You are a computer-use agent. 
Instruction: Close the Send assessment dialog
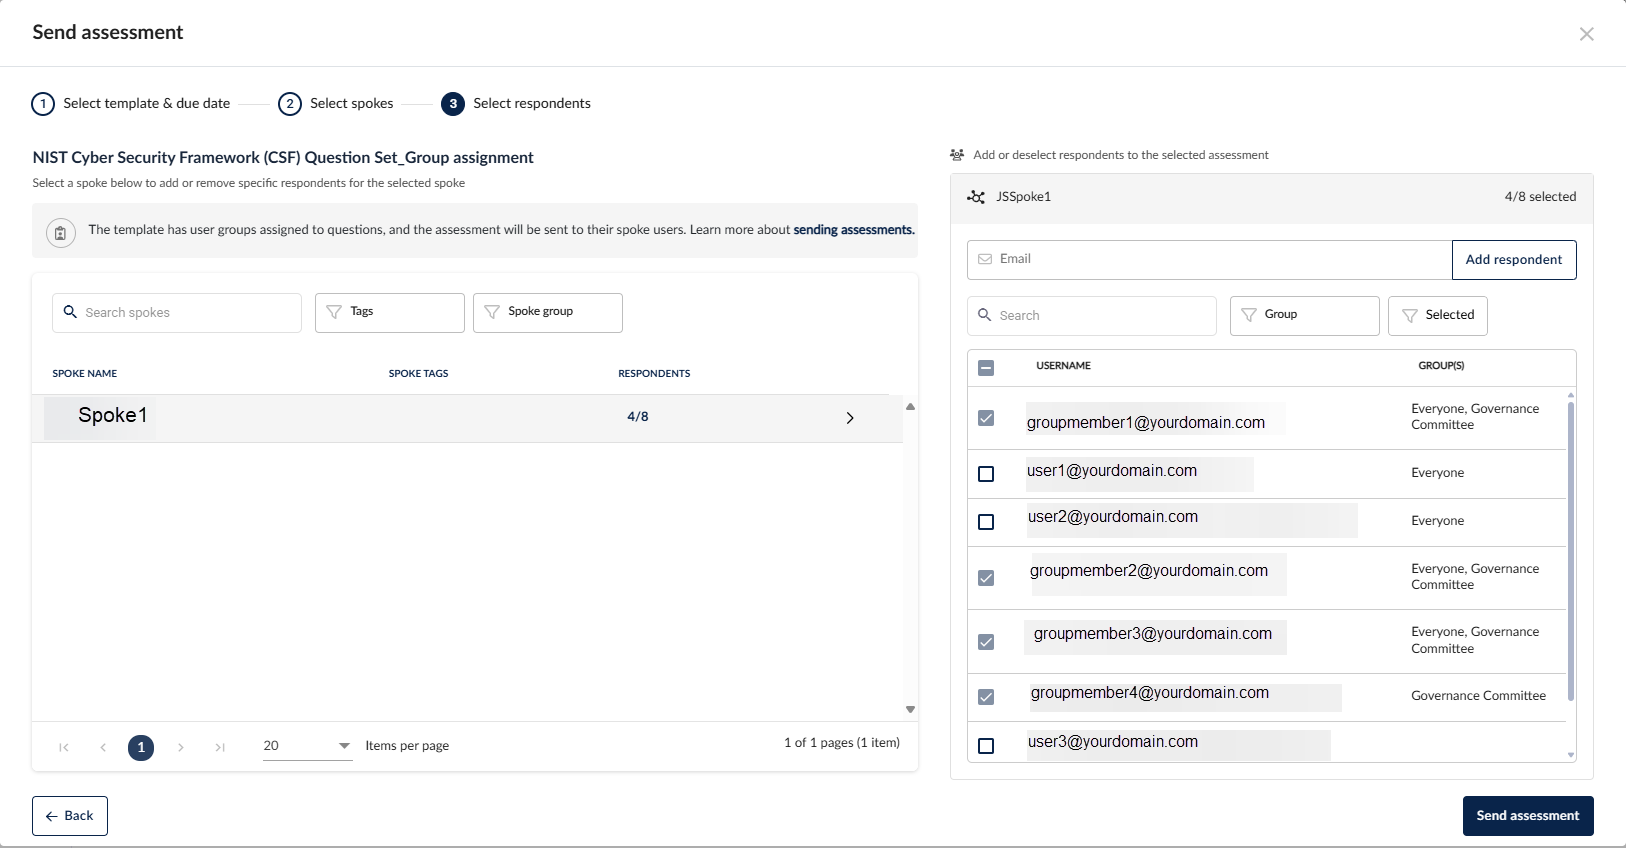(1586, 34)
